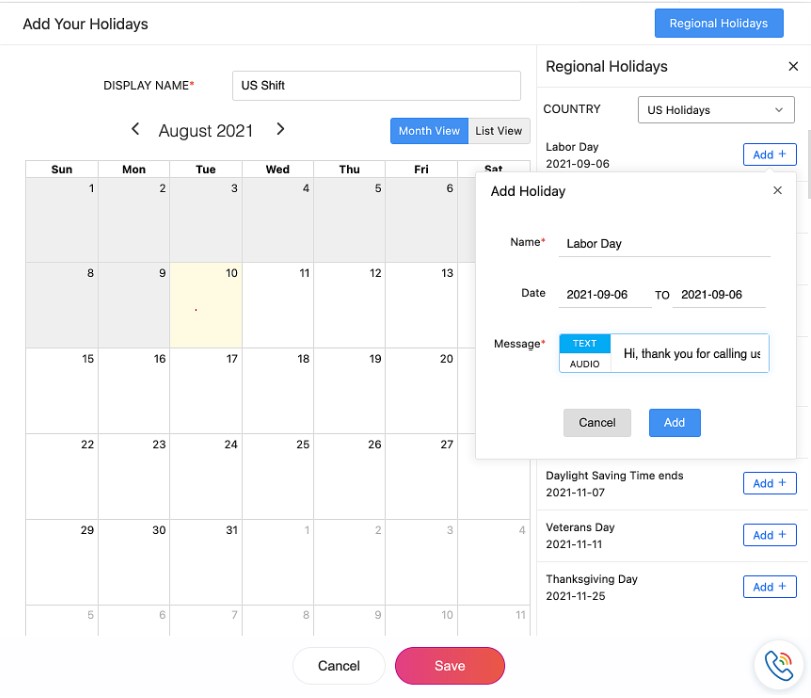Close the Add Holiday dialog
811x698 pixels.
pyautogui.click(x=777, y=190)
